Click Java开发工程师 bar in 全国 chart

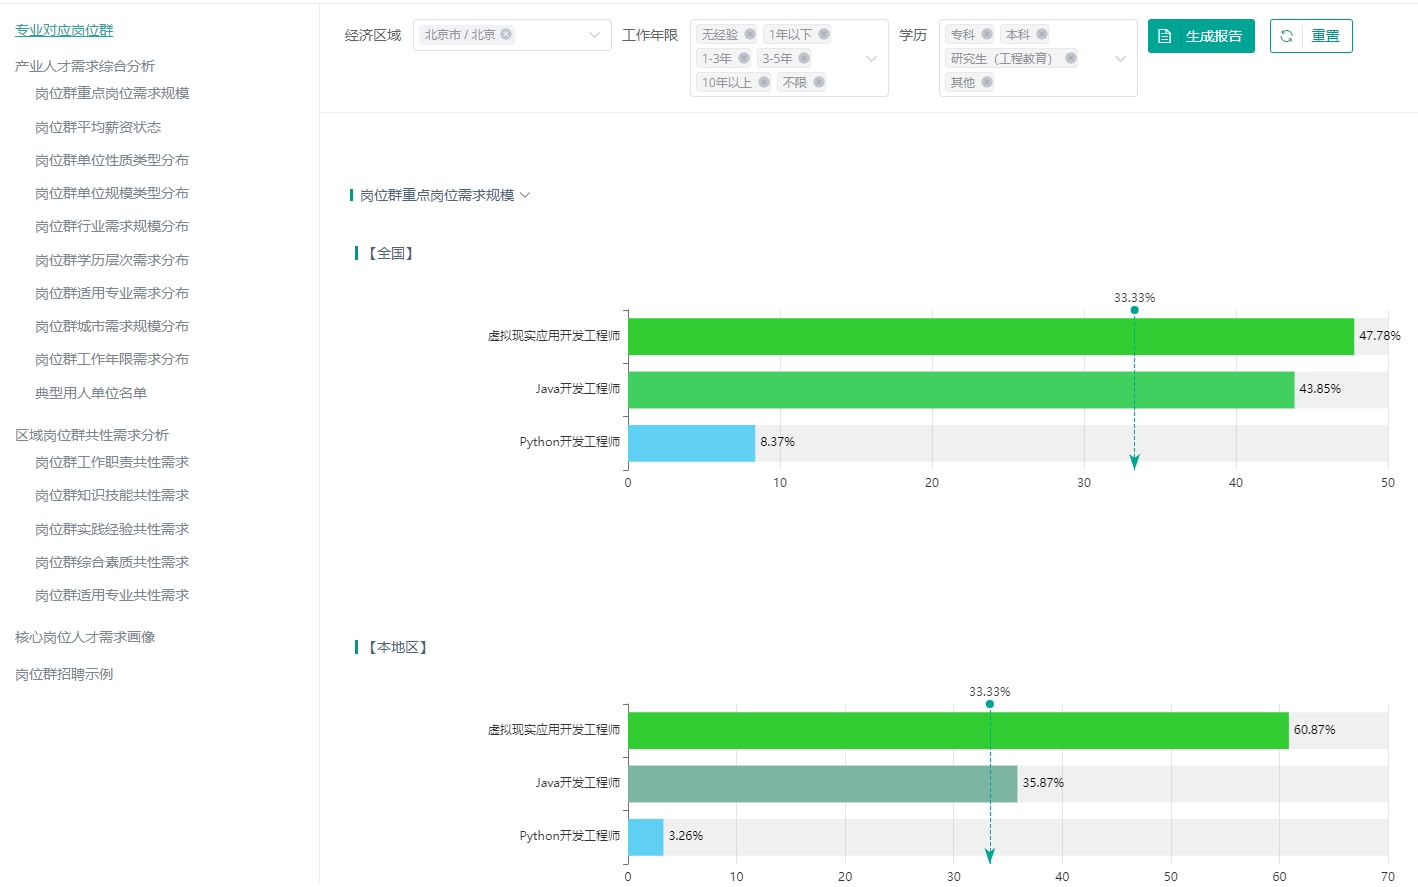961,389
